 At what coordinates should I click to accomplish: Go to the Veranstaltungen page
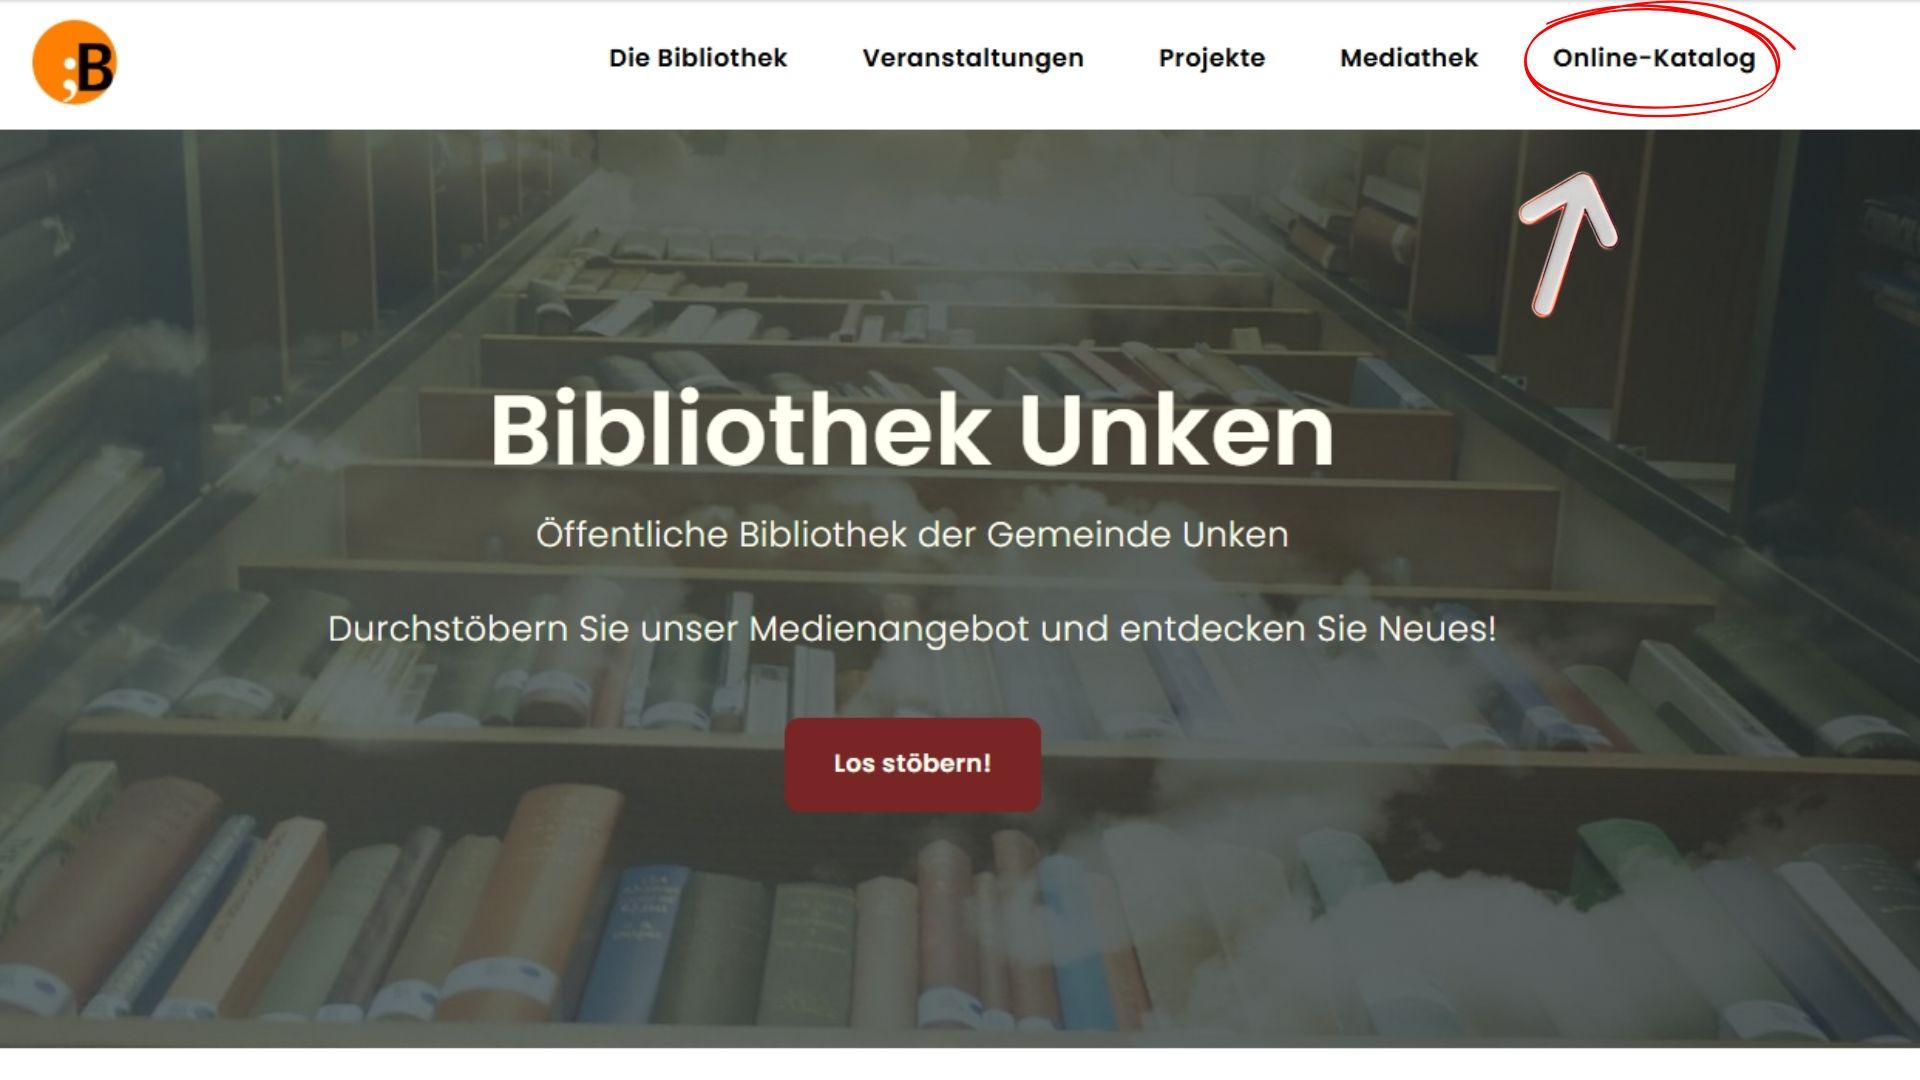pos(973,58)
